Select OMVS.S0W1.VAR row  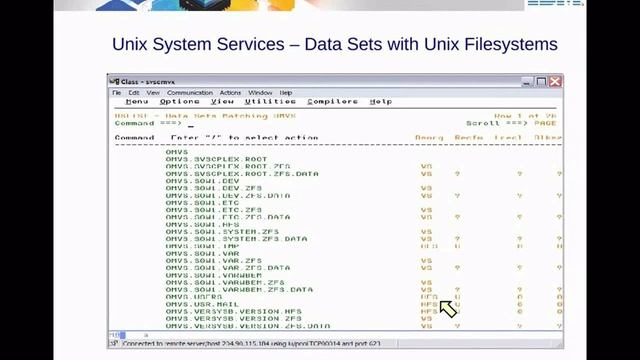click(x=202, y=253)
